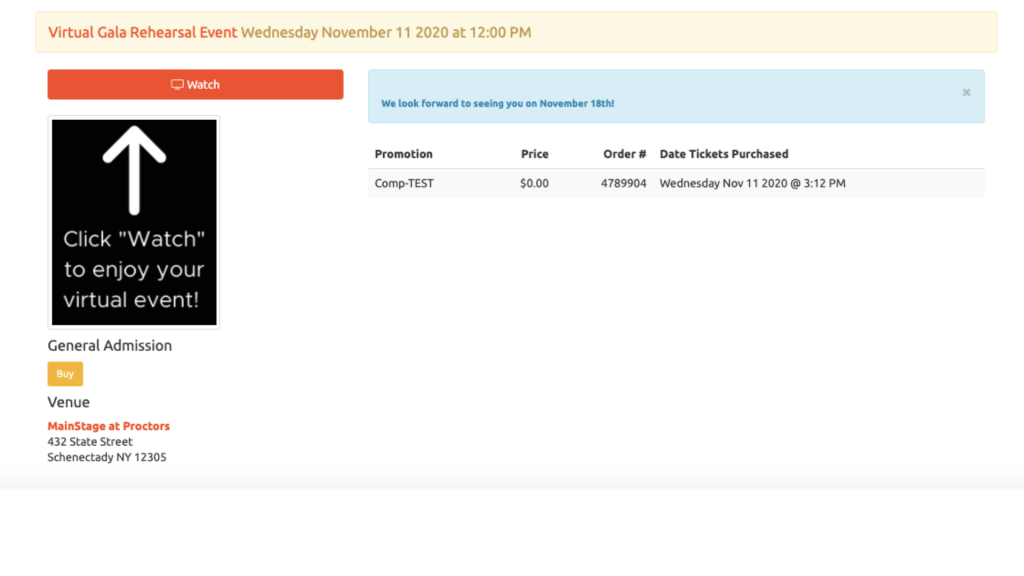This screenshot has height=576, width=1024.
Task: Open the MainStage at Proctors venue link
Action: [x=108, y=426]
